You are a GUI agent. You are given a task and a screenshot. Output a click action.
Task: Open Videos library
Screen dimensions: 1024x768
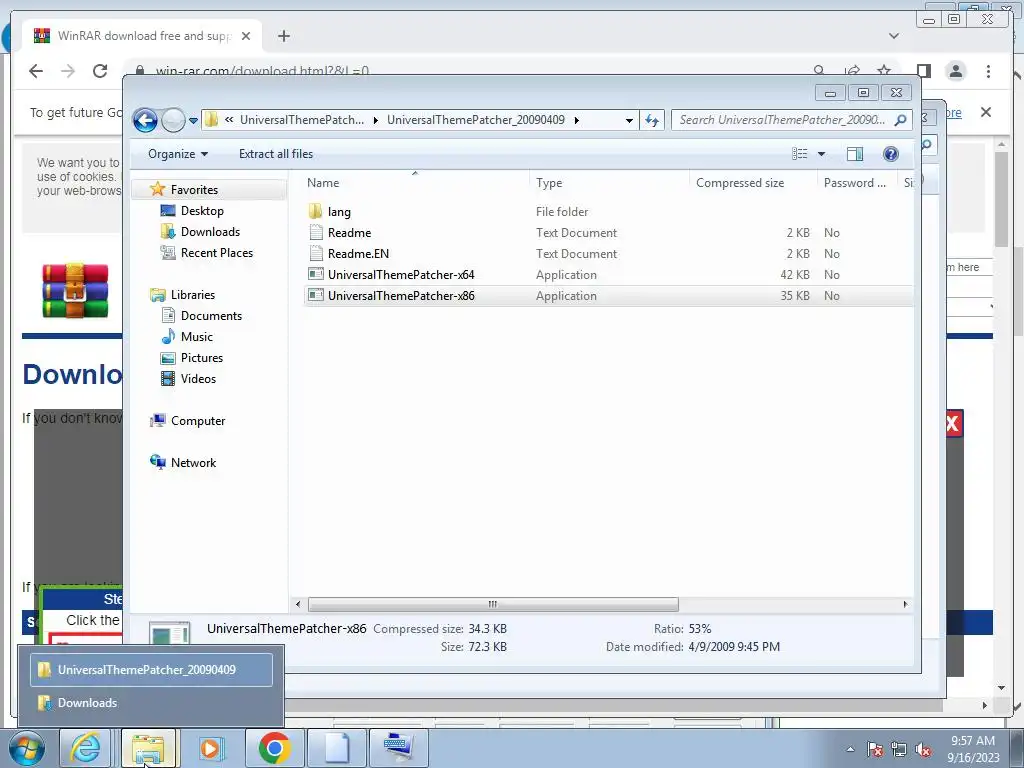coord(198,379)
